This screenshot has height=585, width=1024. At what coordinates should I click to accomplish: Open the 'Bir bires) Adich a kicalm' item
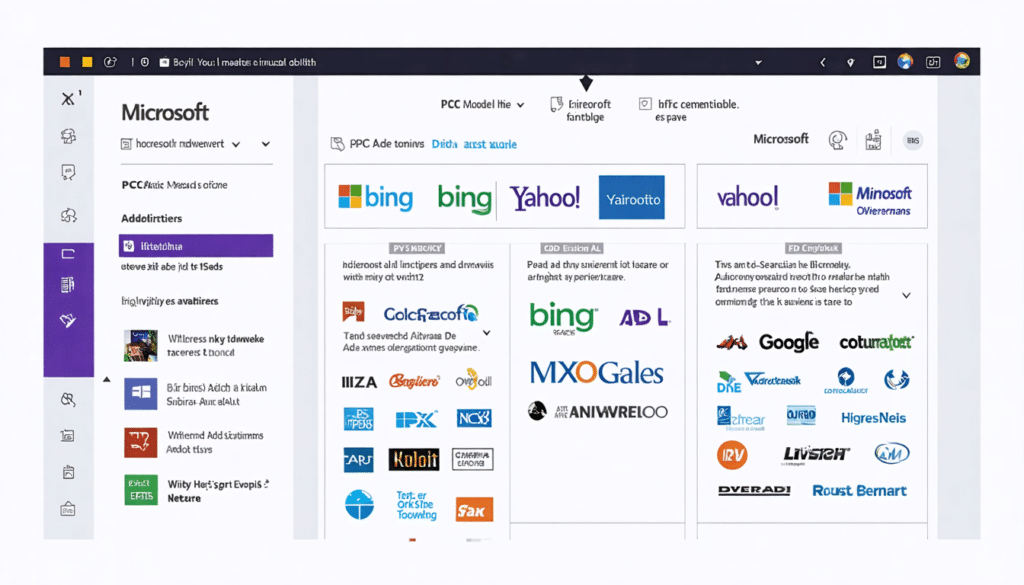coord(196,394)
